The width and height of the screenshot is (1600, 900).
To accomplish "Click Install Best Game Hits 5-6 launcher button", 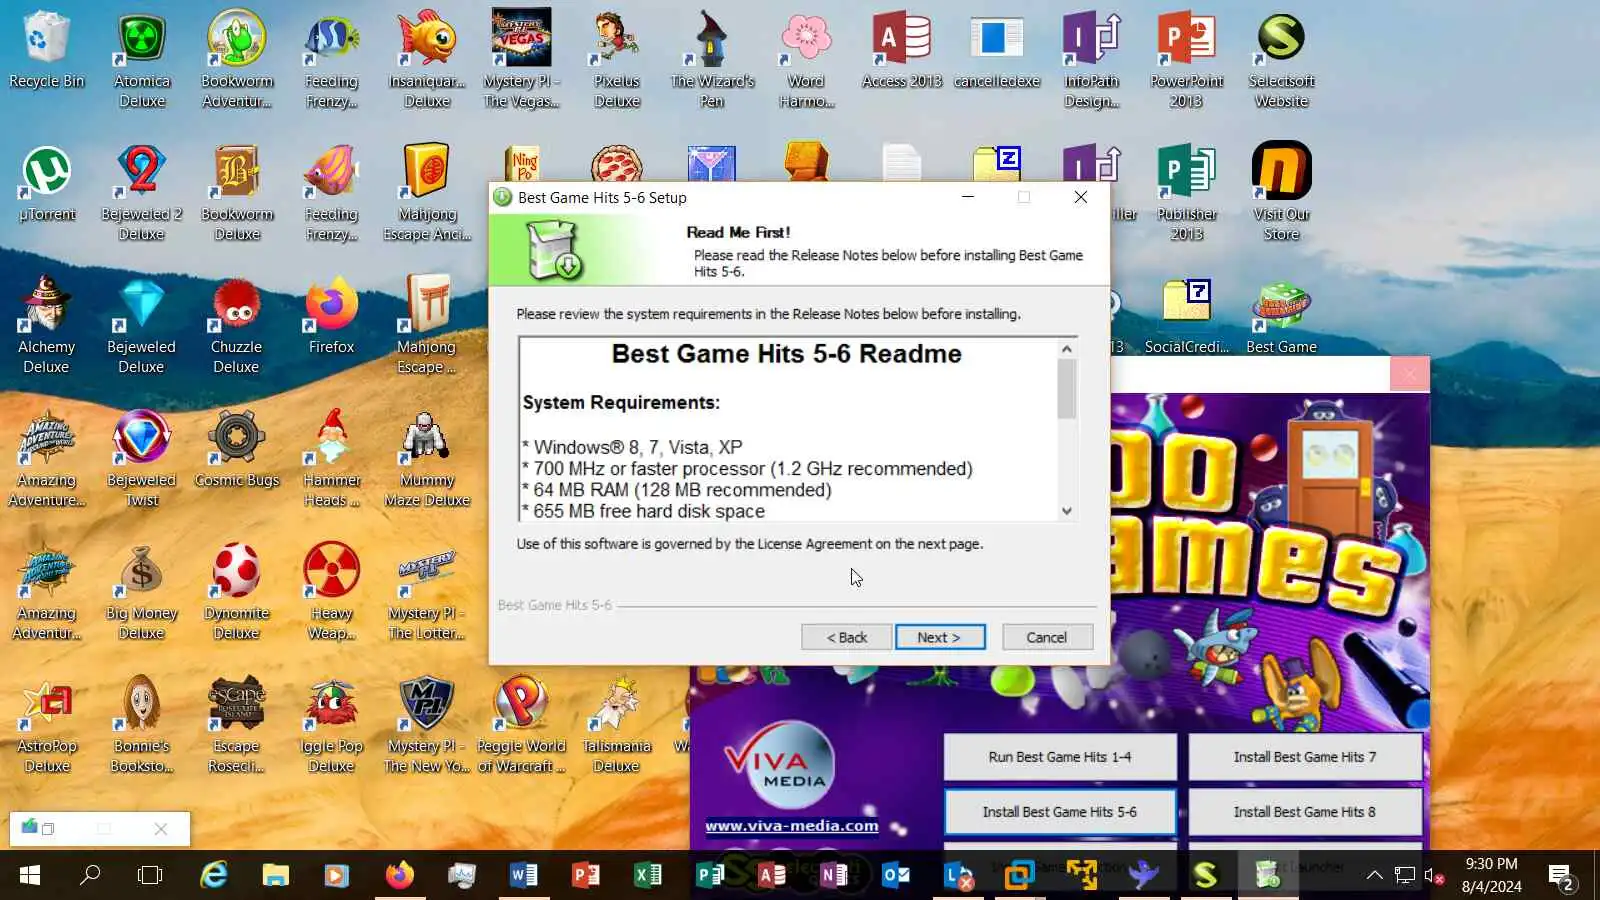I will [1059, 812].
